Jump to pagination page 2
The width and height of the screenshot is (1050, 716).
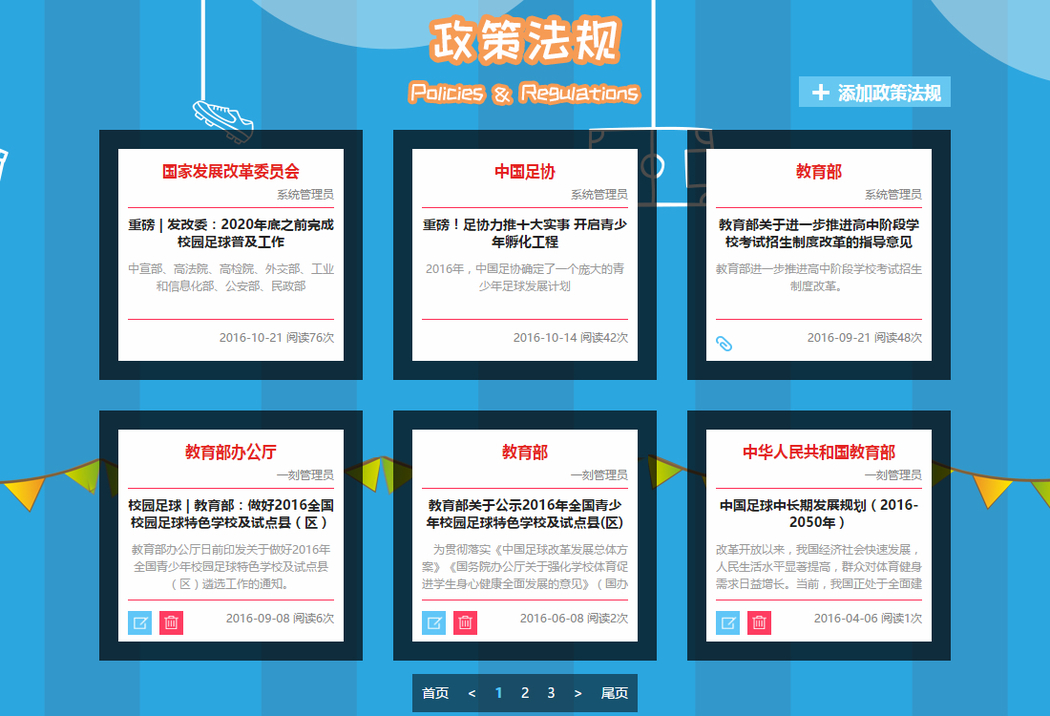[x=525, y=693]
